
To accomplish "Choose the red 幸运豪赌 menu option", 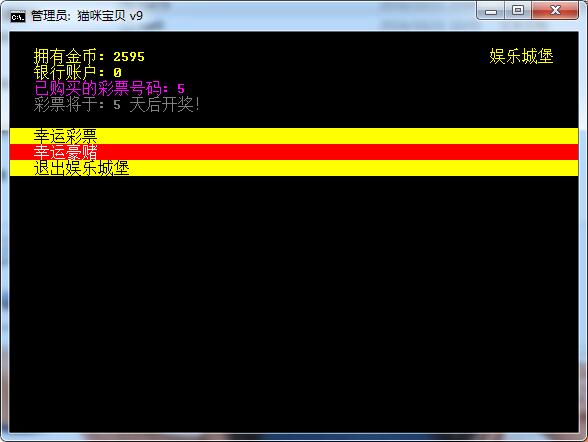I will [294, 152].
